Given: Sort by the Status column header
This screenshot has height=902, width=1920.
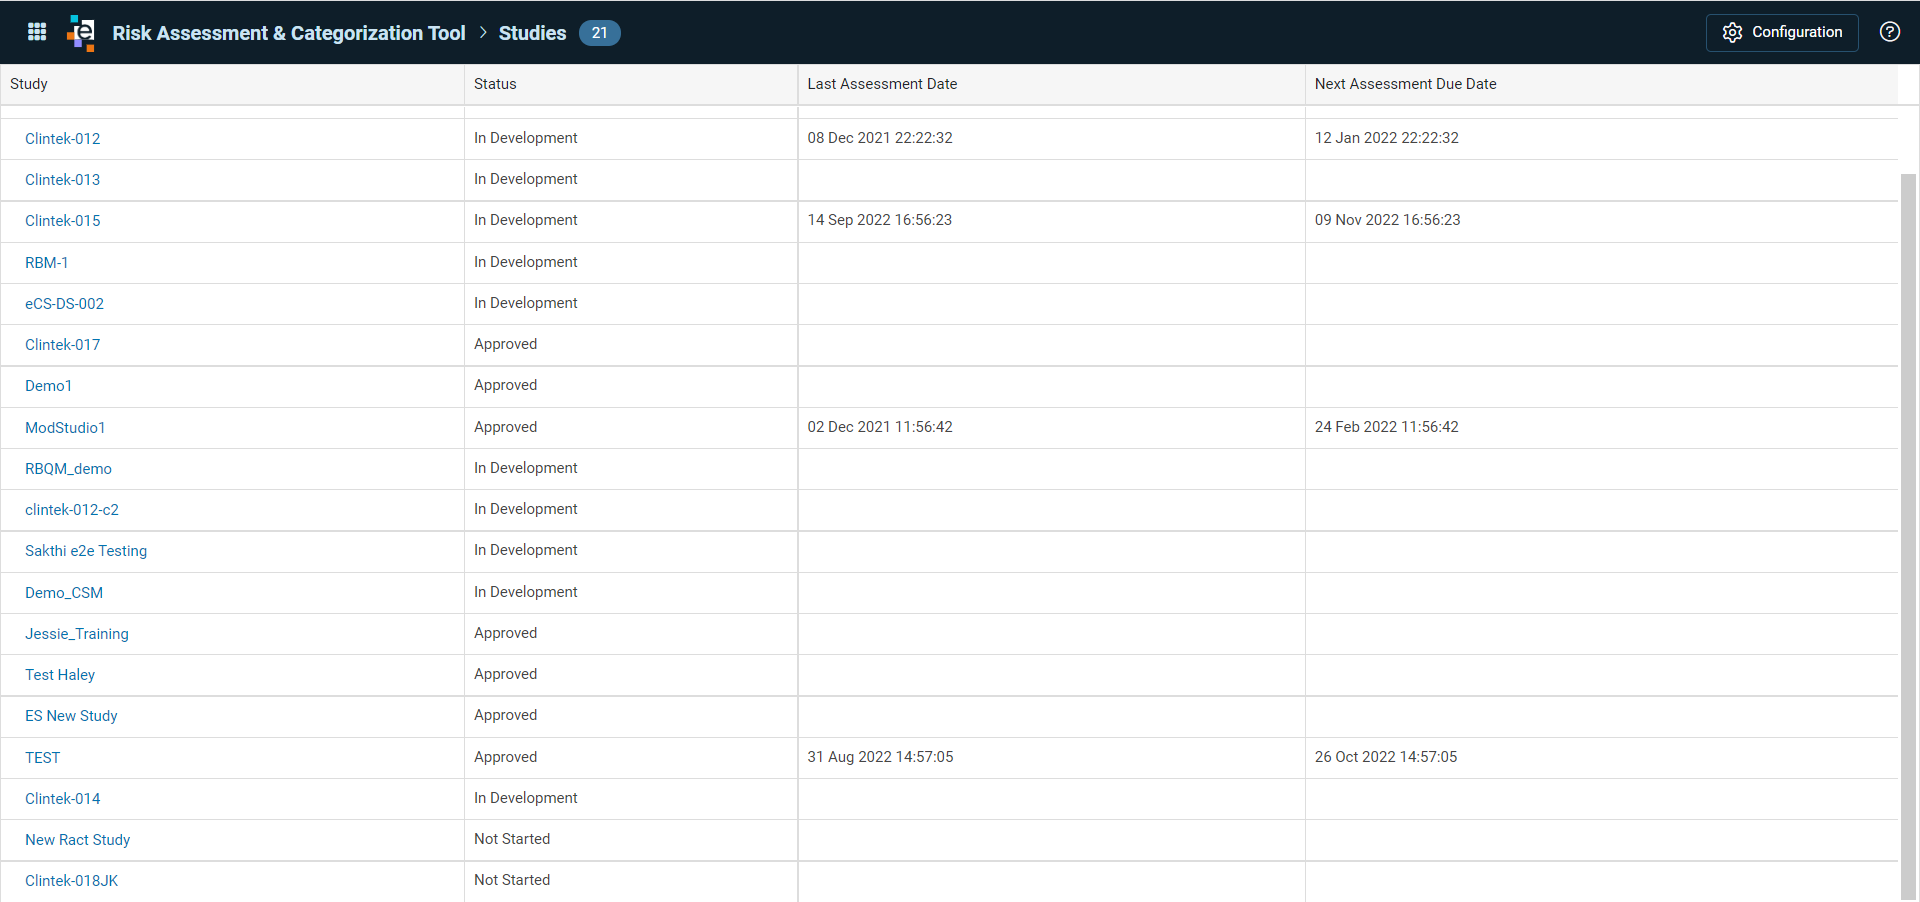Looking at the screenshot, I should pos(495,84).
